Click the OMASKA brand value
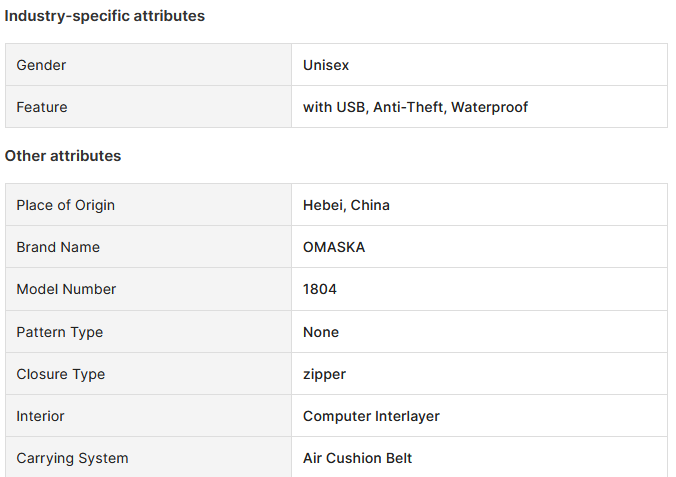 pyautogui.click(x=334, y=247)
